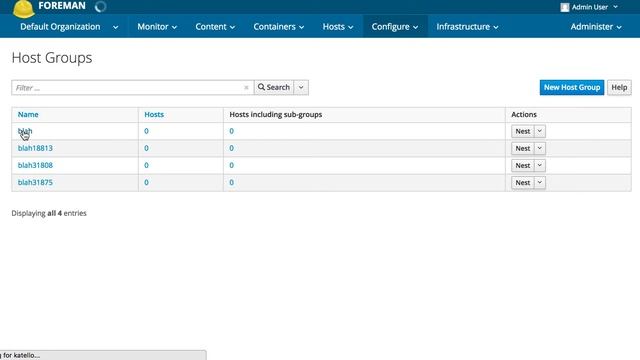Expand the search options dropdown arrow
Image resolution: width=640 pixels, height=360 pixels.
[x=301, y=87]
